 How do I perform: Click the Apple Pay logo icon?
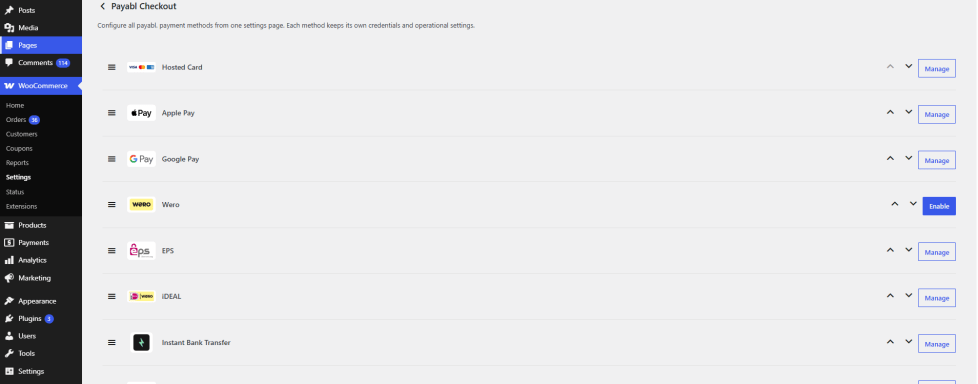coord(141,113)
